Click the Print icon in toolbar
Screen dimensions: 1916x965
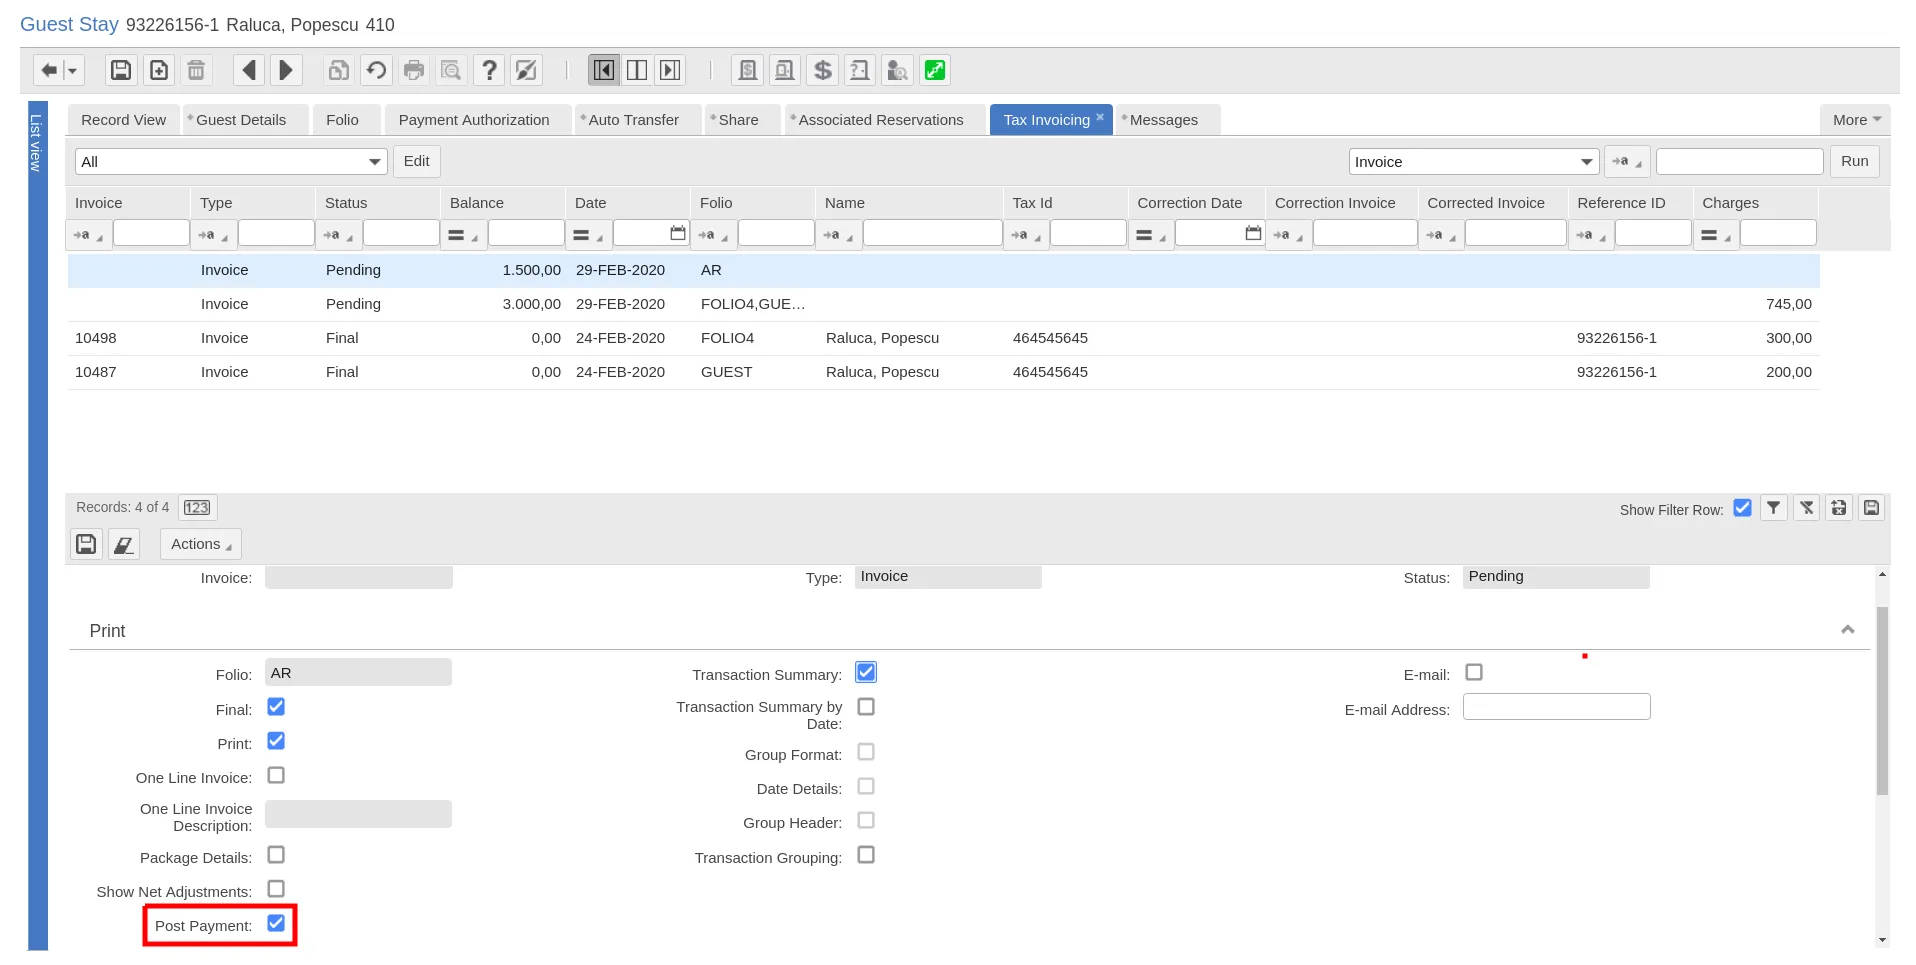[413, 70]
